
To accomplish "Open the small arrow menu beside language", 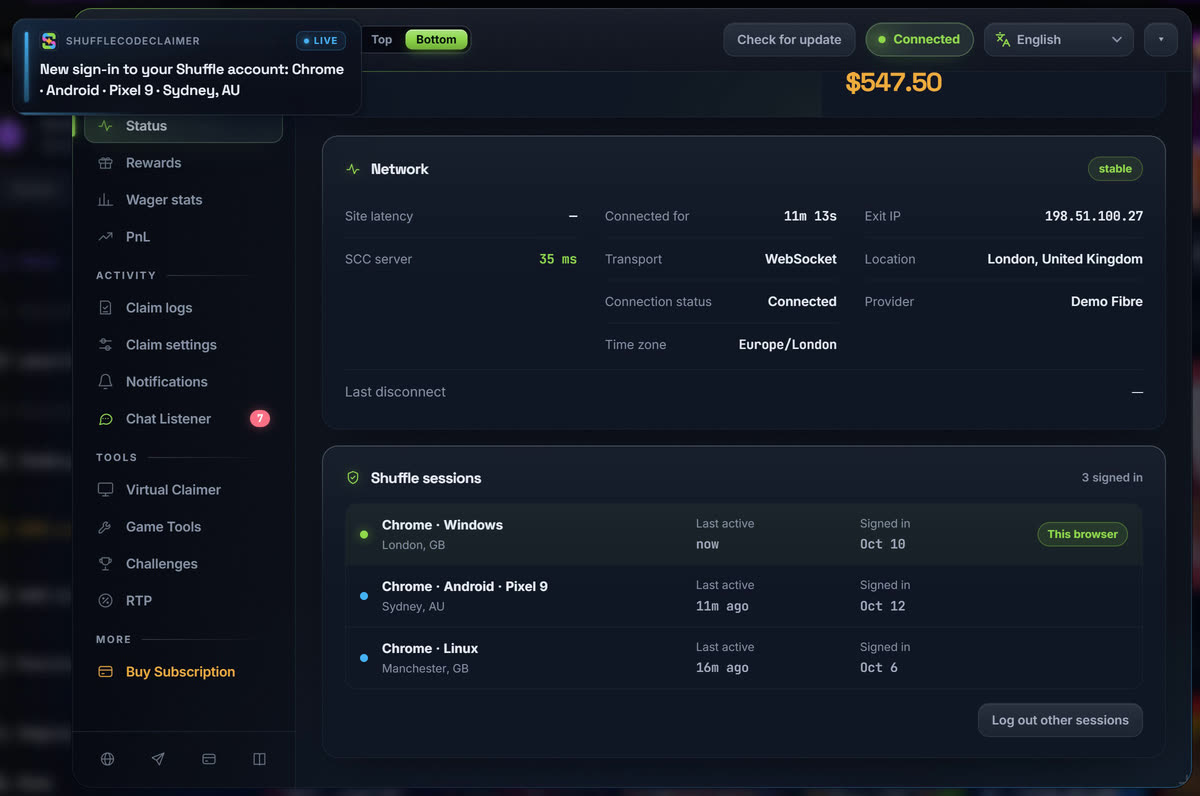I will tap(1161, 40).
